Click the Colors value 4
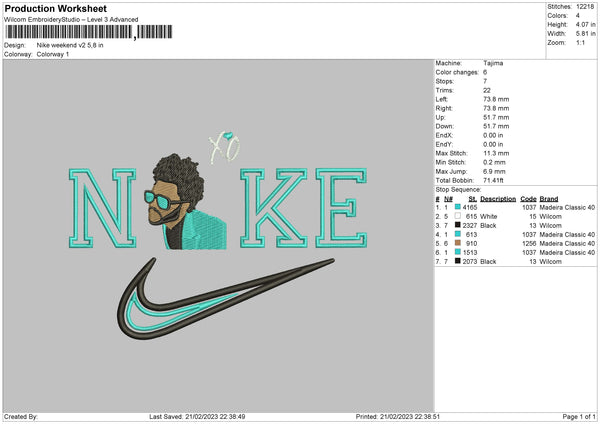The image size is (600, 424). 578,16
